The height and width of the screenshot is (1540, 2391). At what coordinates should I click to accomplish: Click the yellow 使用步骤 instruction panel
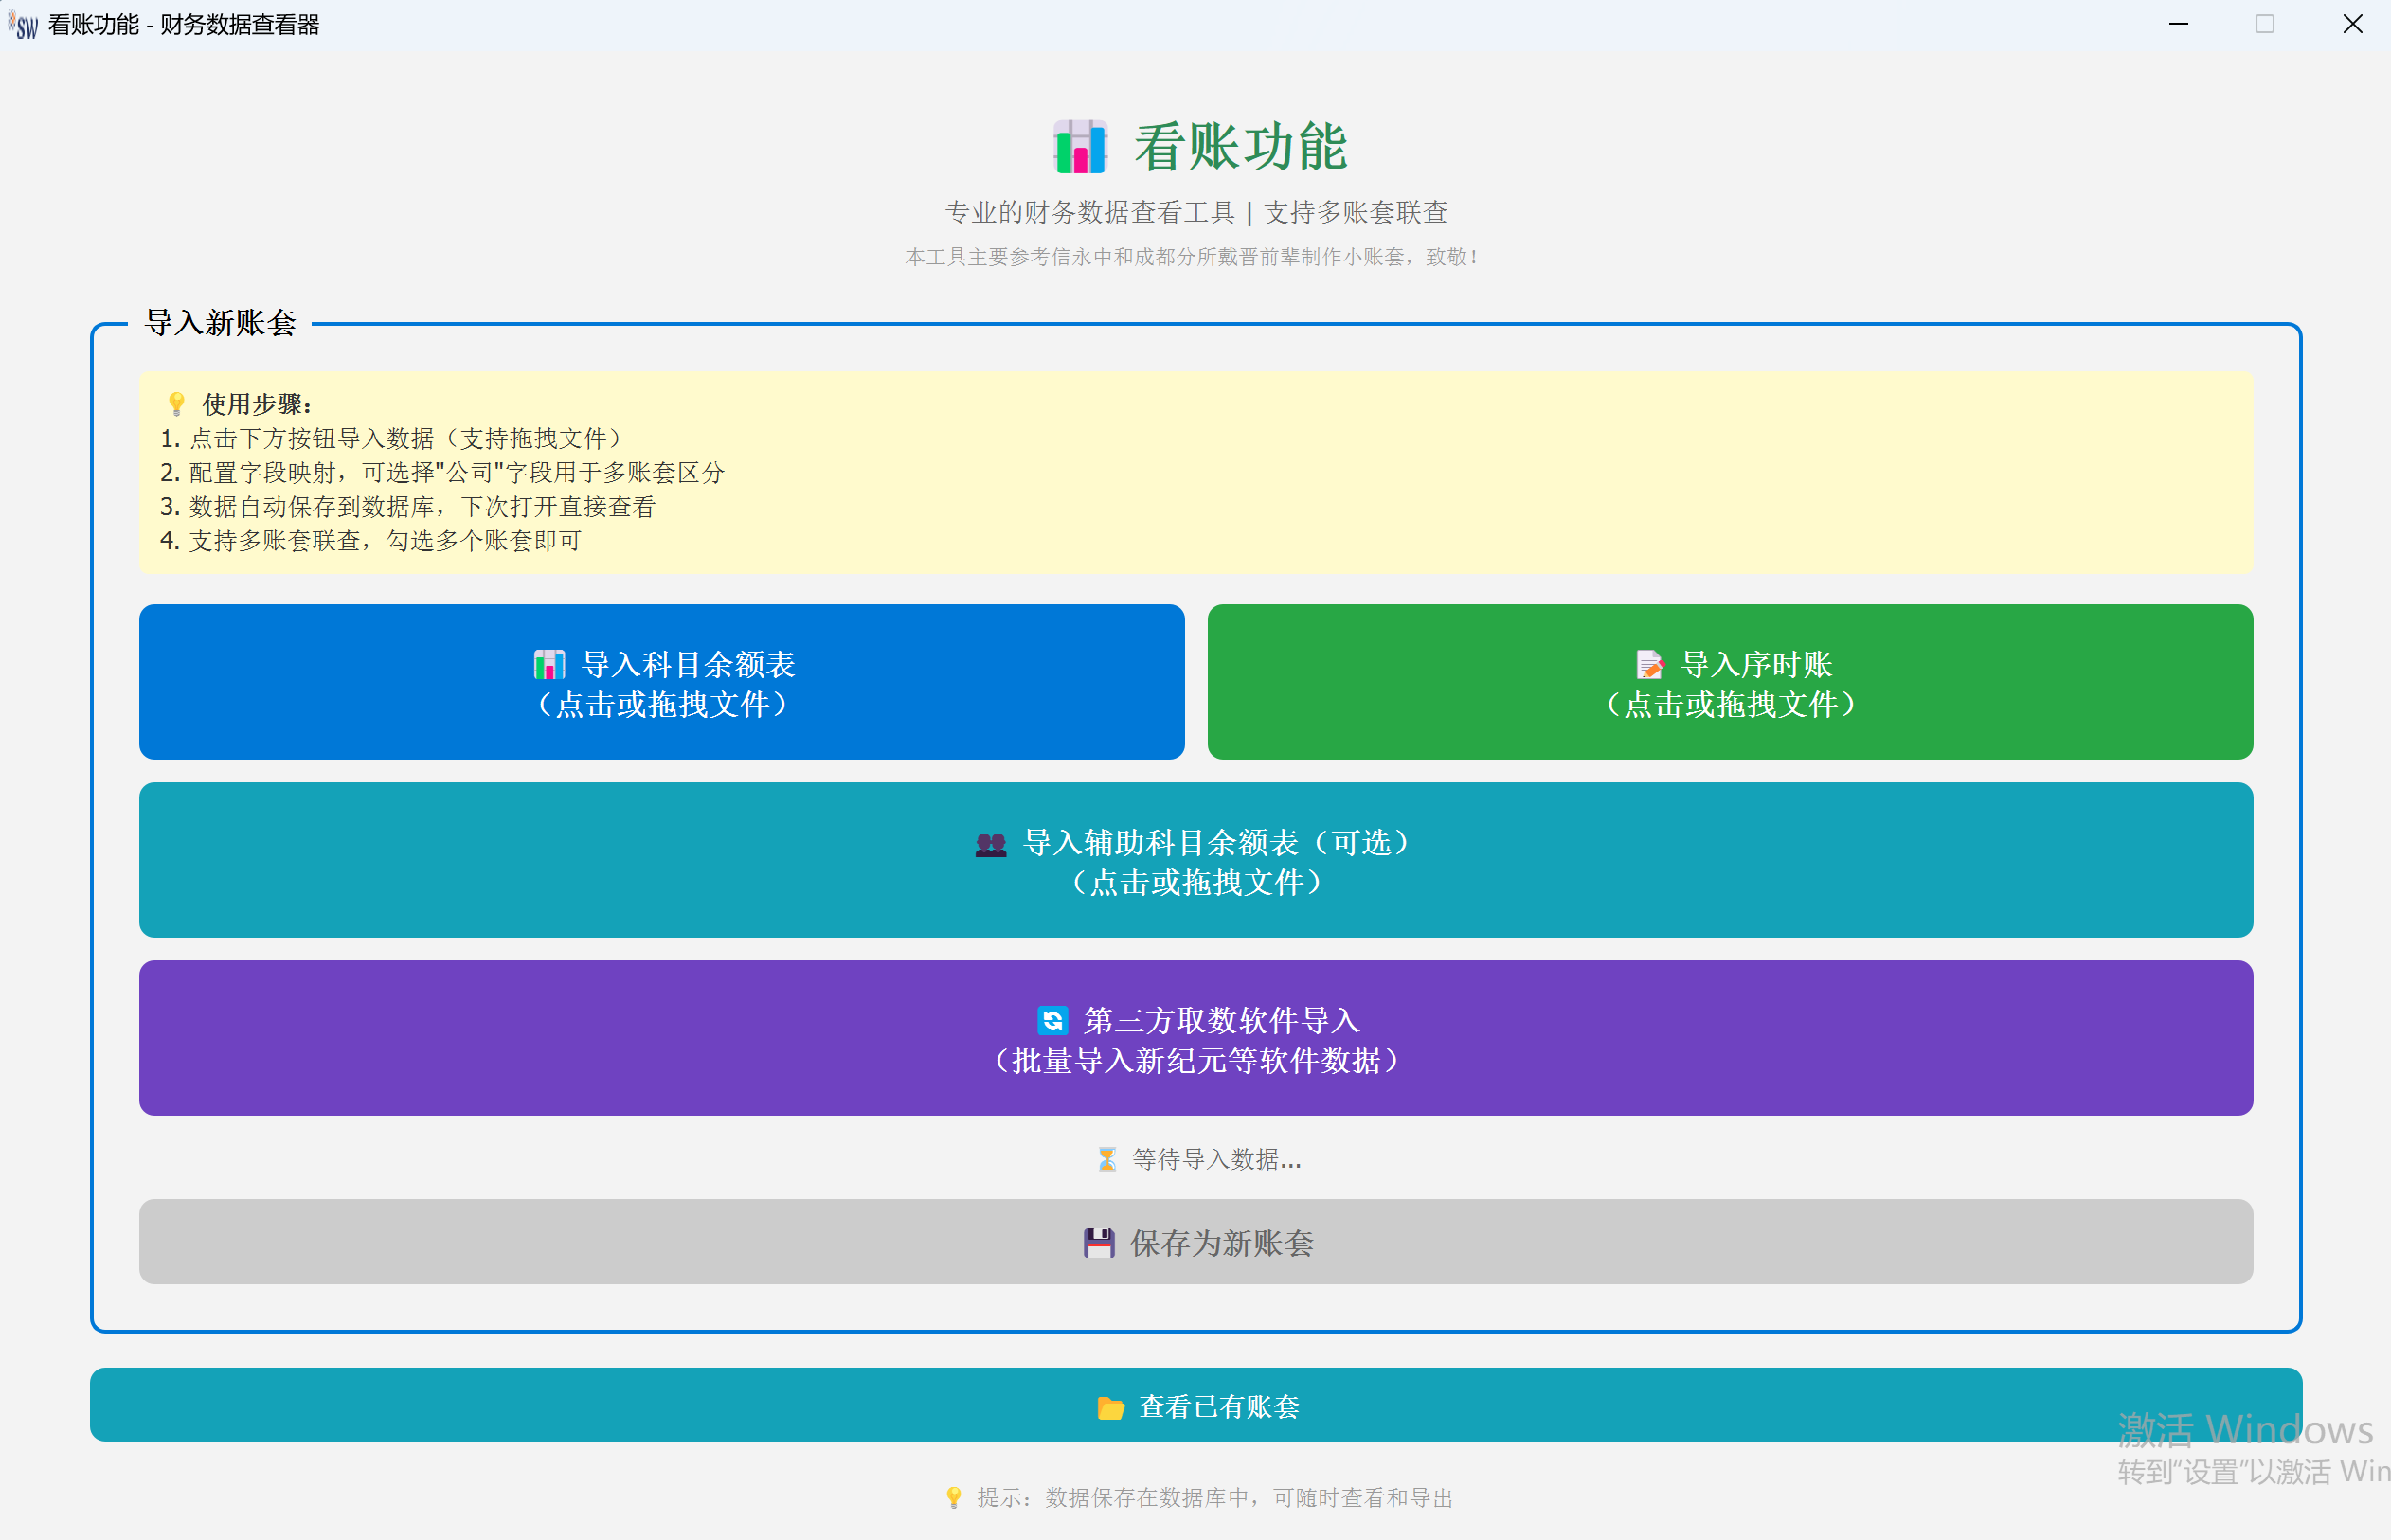(1195, 472)
